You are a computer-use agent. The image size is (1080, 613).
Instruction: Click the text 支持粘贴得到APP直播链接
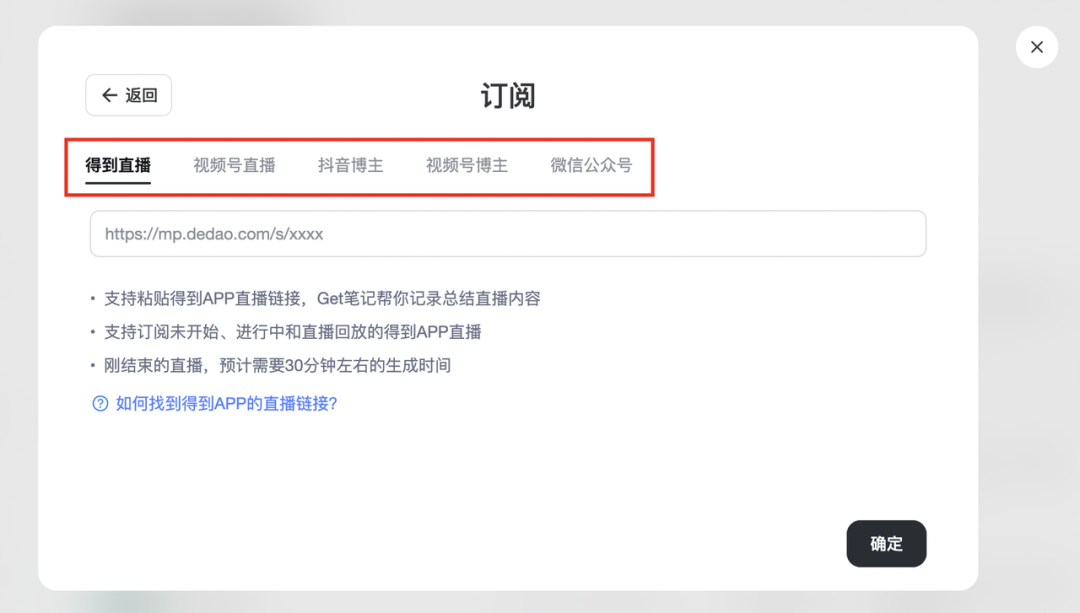(203, 299)
